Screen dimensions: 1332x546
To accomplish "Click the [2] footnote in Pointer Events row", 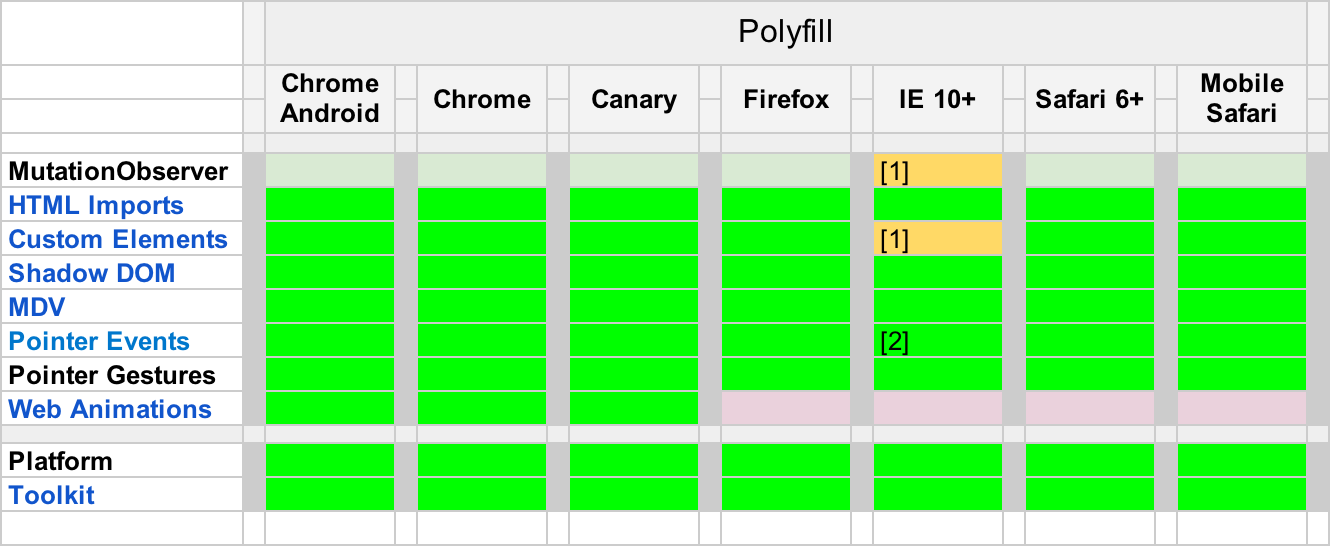I will click(x=894, y=342).
